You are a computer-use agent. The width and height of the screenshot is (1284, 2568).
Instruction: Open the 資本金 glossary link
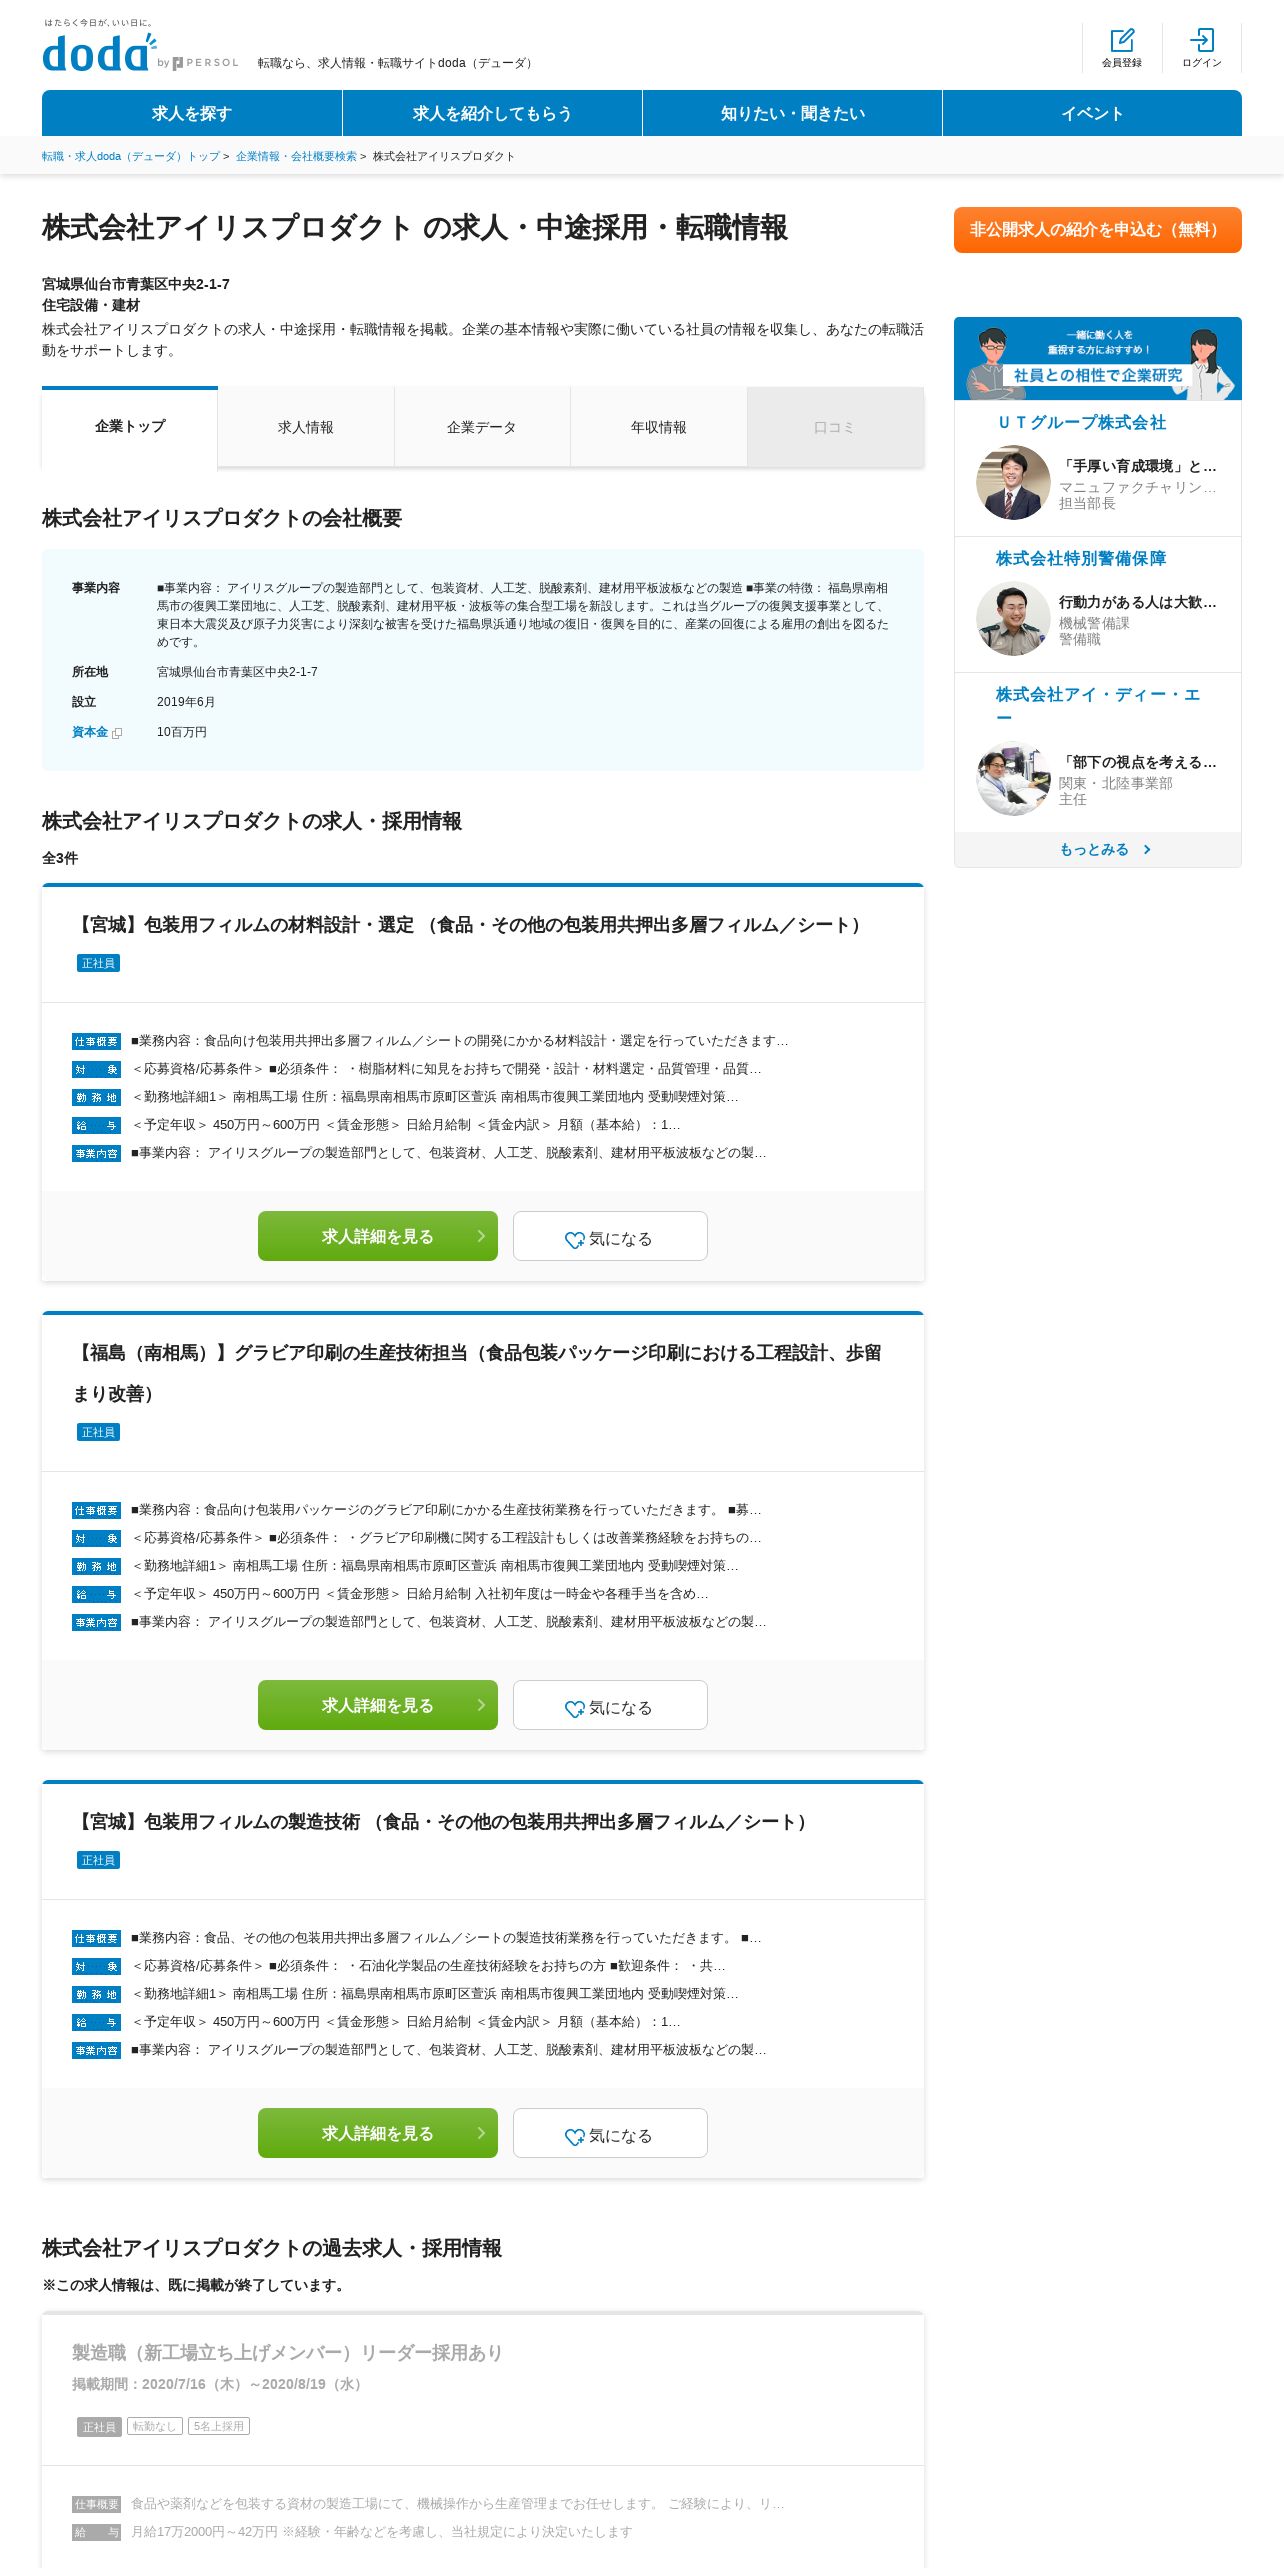(x=90, y=732)
